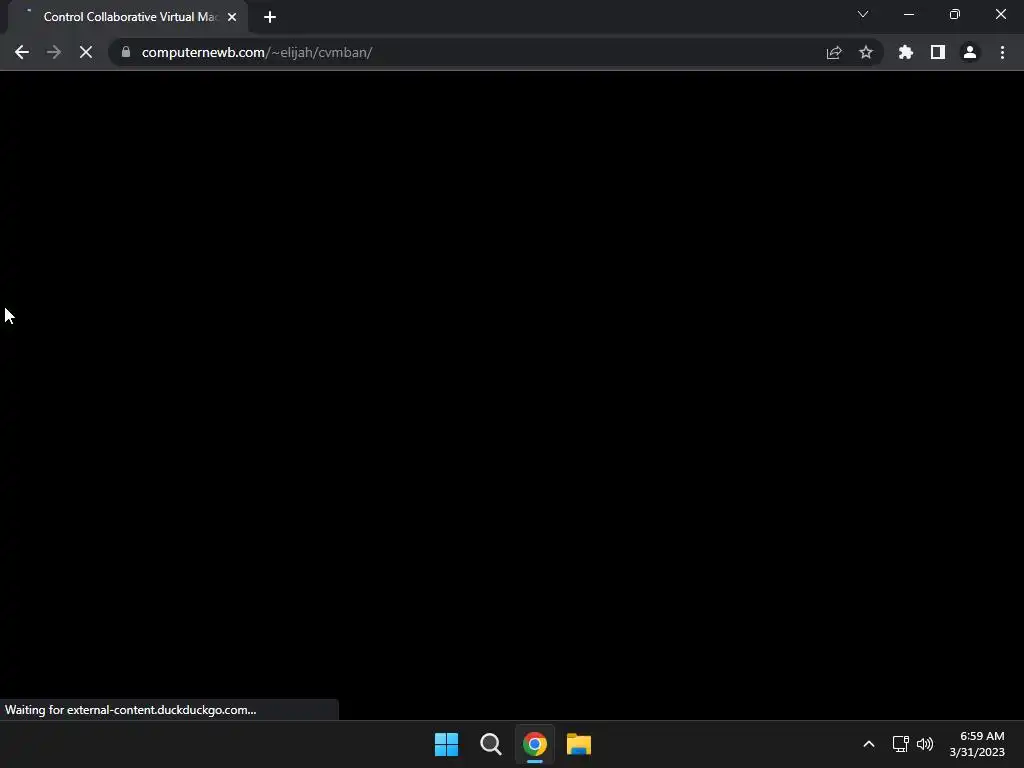Open the tab search dropdown

tap(863, 14)
